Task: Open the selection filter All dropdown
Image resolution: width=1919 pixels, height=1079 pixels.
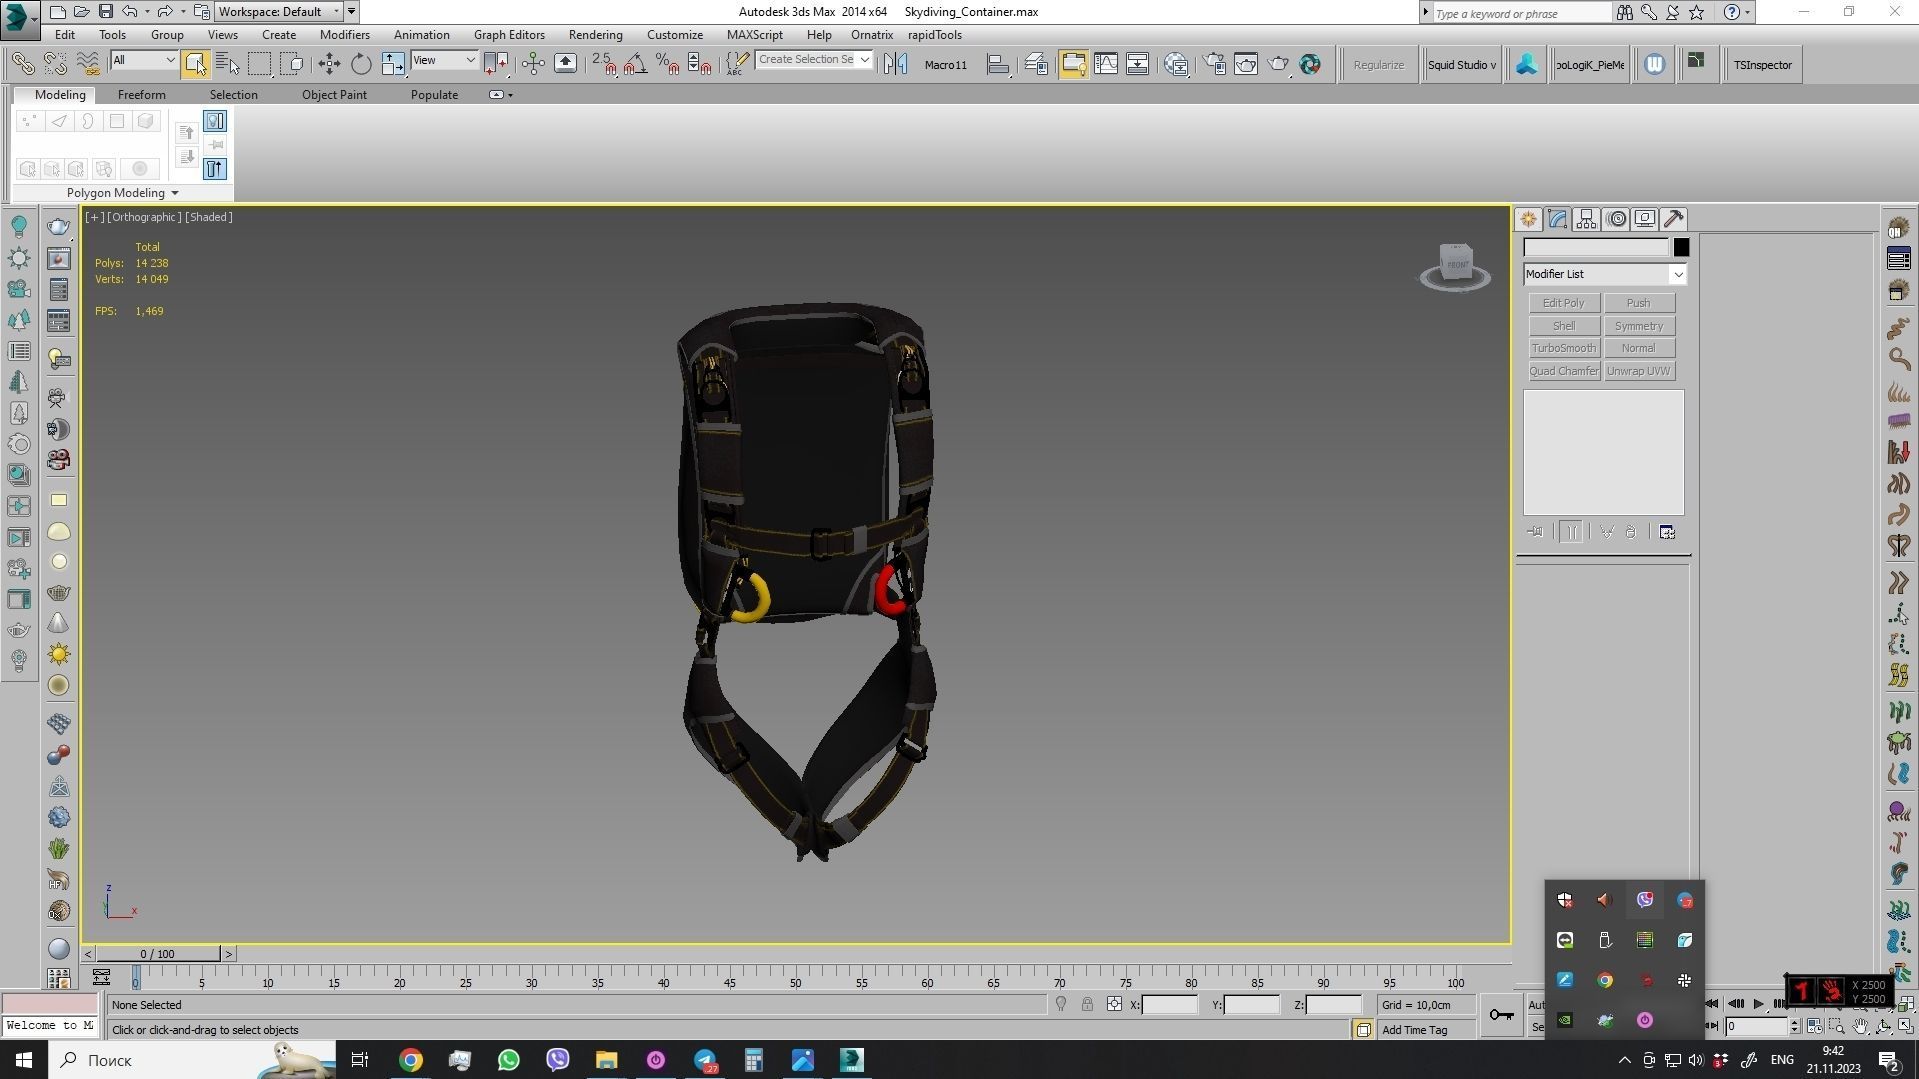Action: pos(144,60)
